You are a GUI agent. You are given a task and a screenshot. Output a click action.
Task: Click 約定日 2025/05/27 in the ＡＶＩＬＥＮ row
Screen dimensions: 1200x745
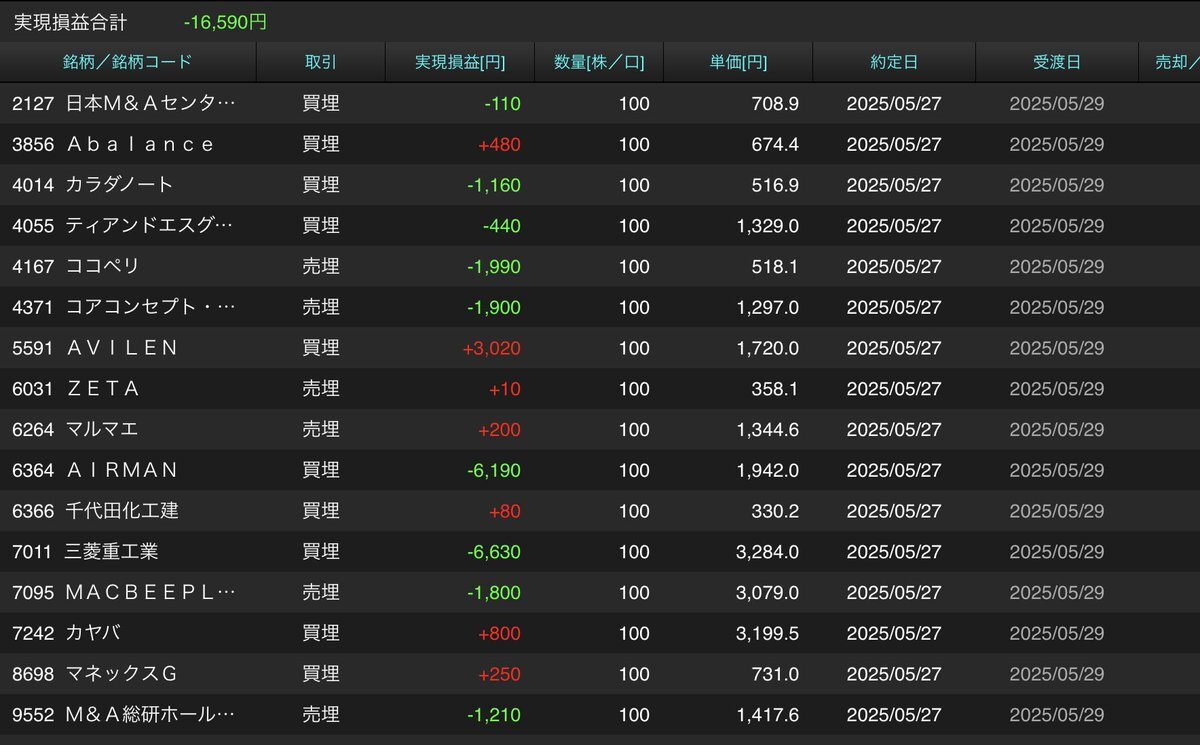pyautogui.click(x=894, y=348)
